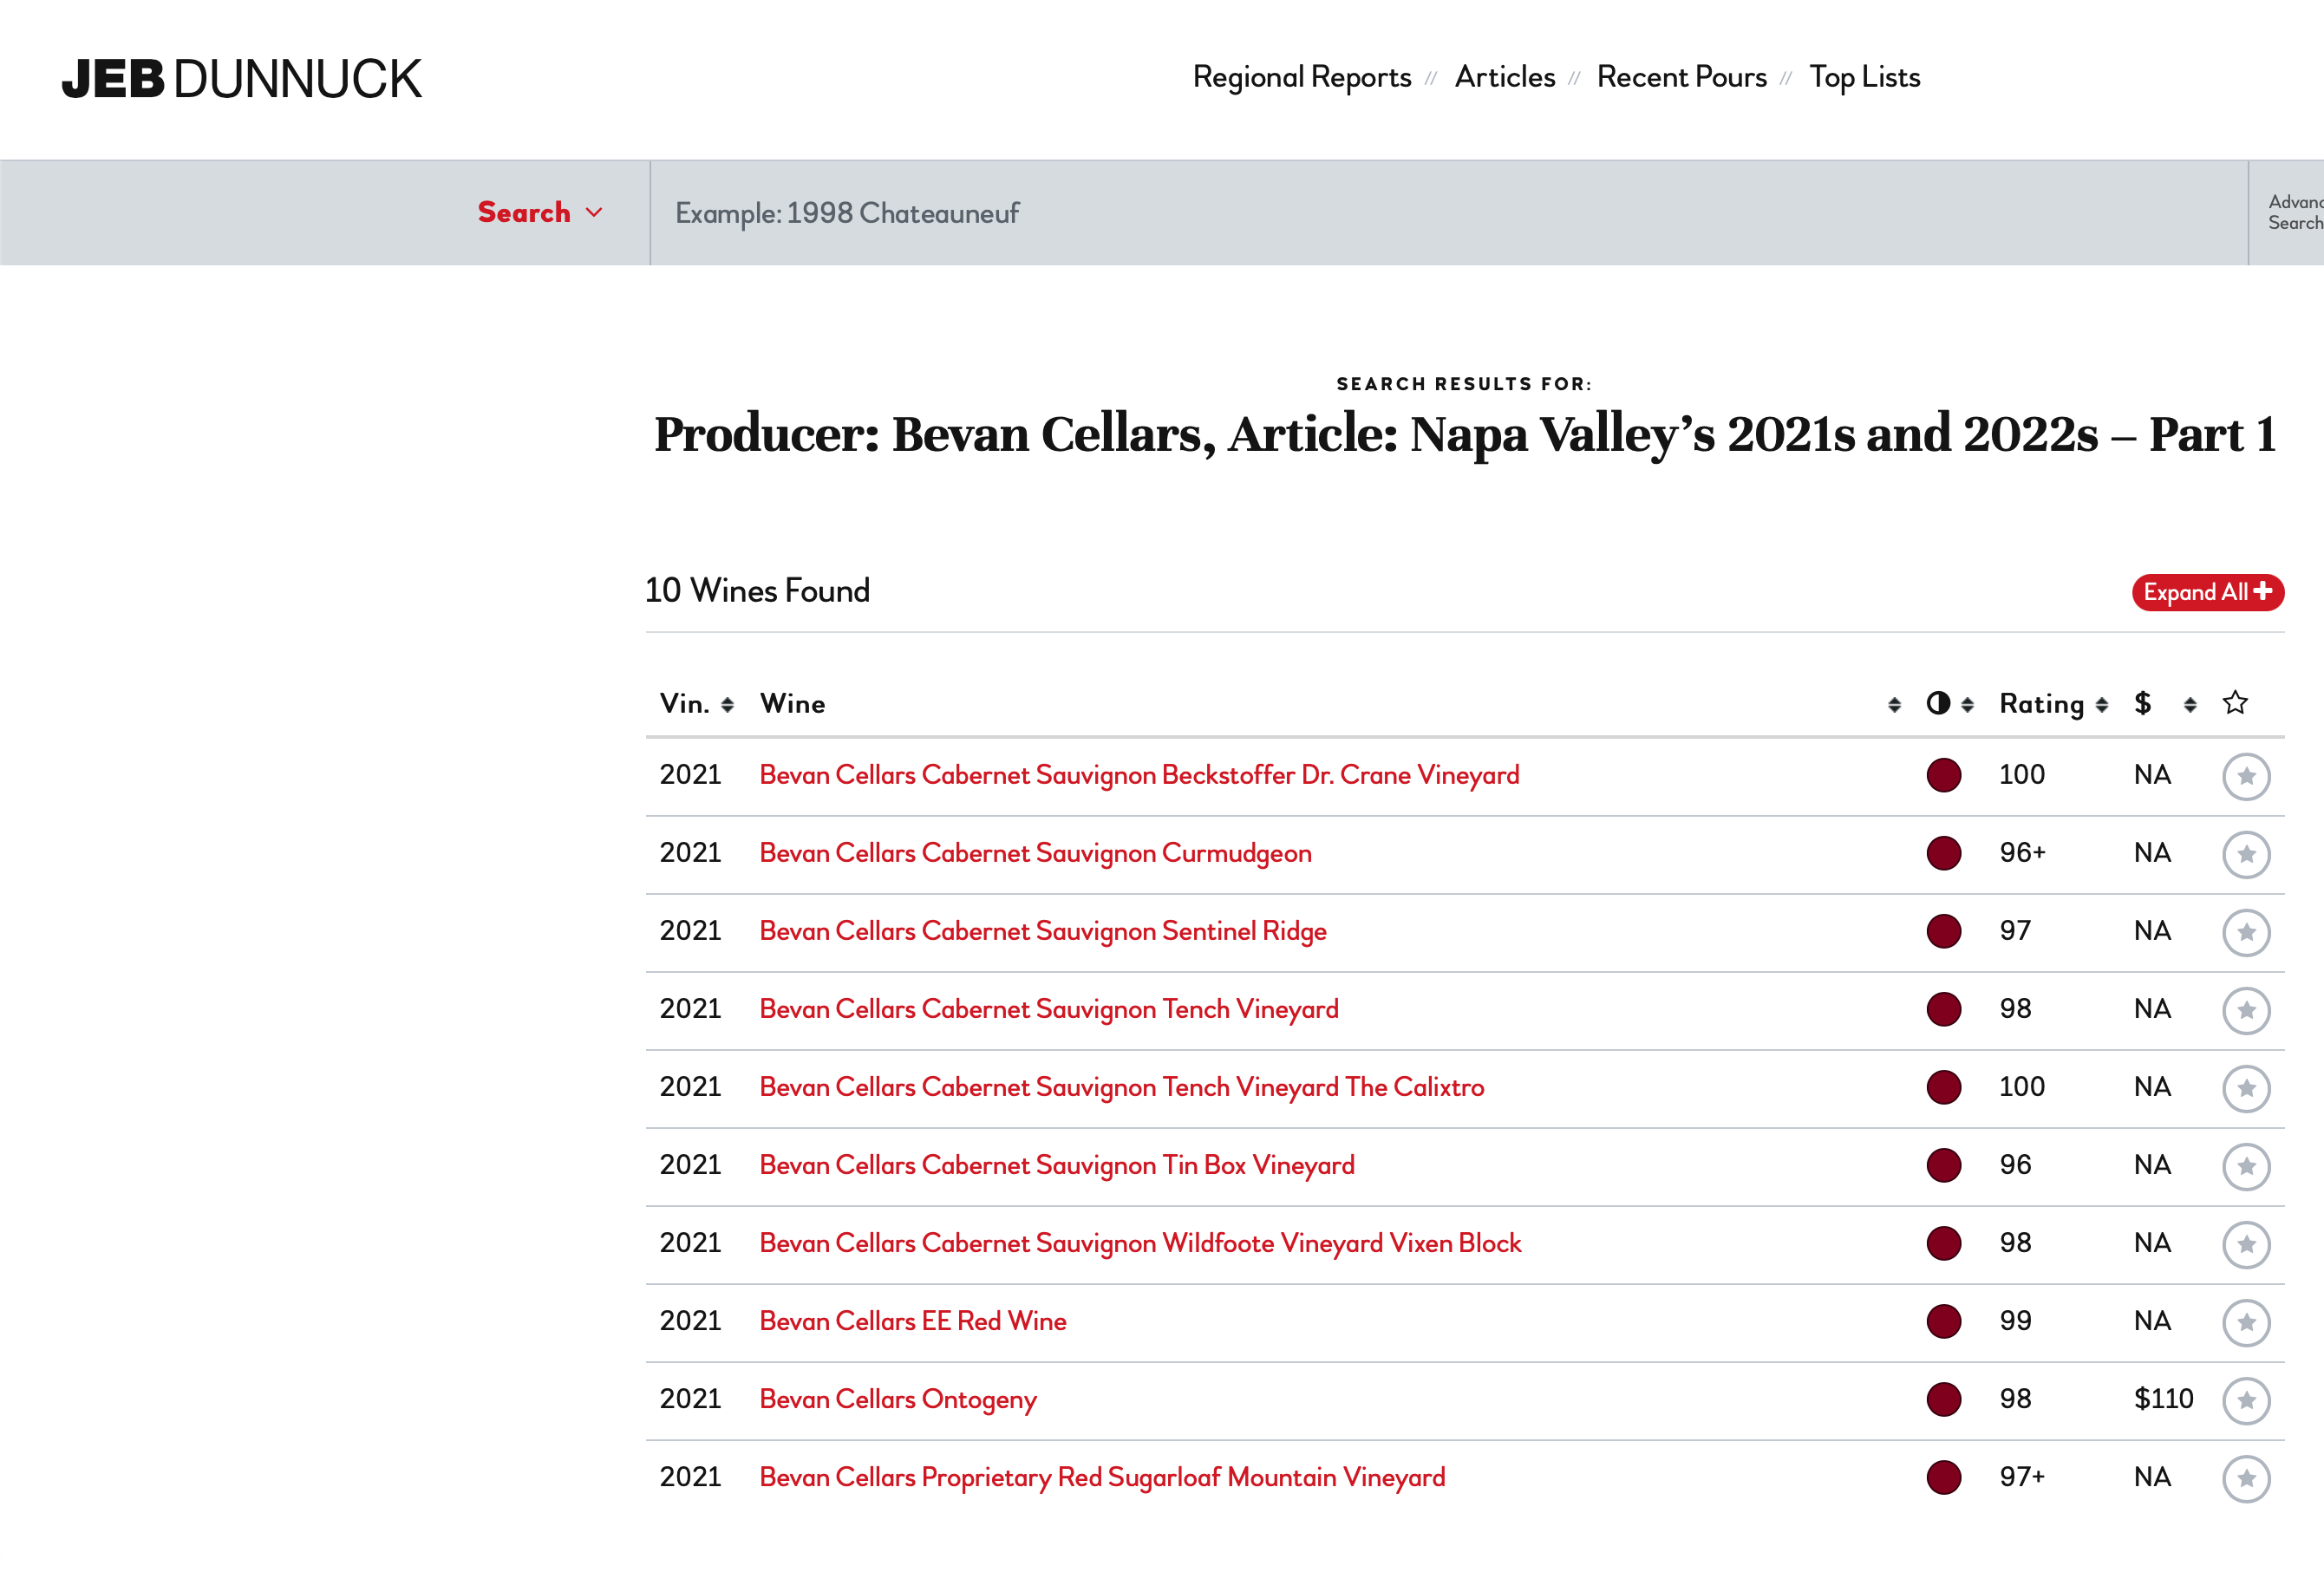This screenshot has height=1585, width=2324.
Task: Click the red wine dot for The Calixtro
Action: 1943,1087
